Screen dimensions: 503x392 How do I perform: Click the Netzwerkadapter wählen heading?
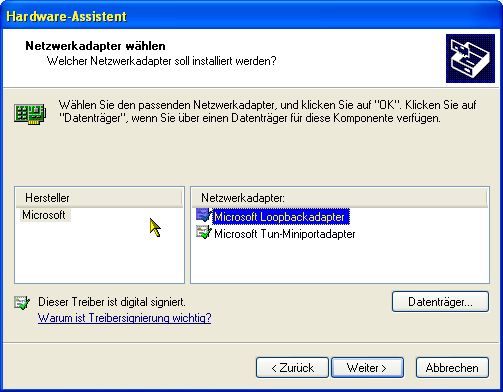pyautogui.click(x=95, y=46)
